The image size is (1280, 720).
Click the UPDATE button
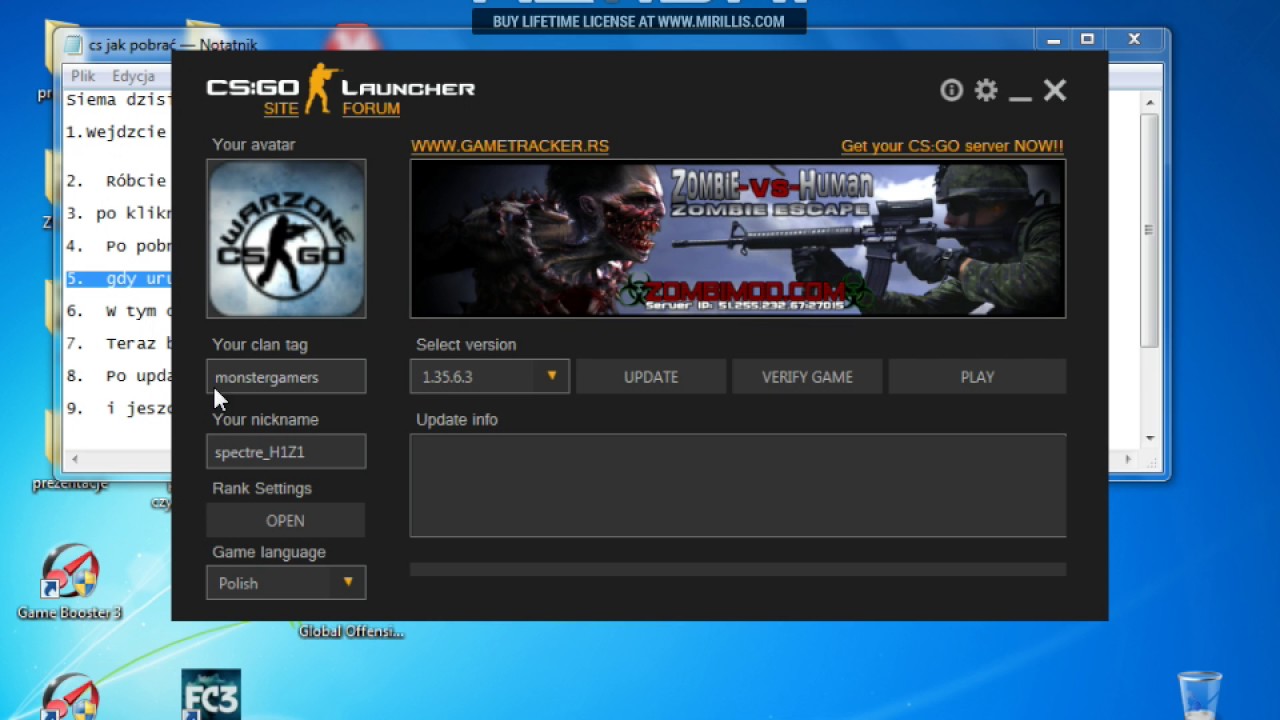coord(651,377)
